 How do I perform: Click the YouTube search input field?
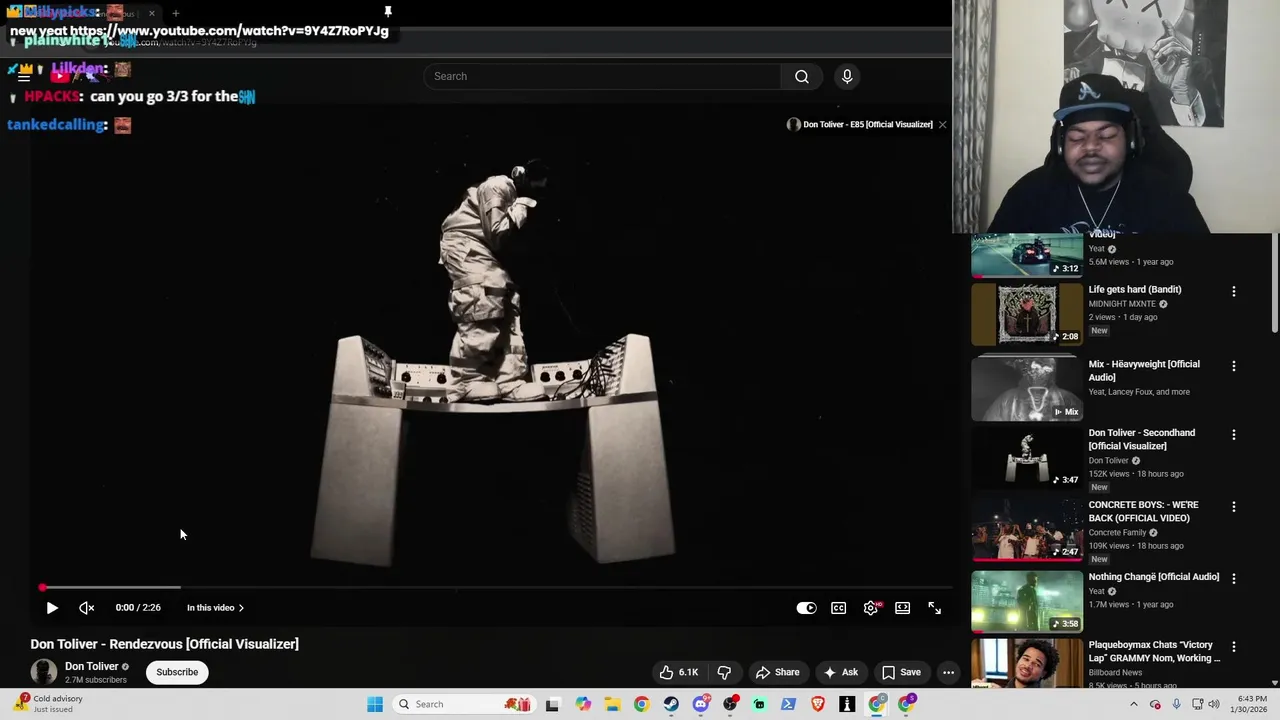click(602, 76)
